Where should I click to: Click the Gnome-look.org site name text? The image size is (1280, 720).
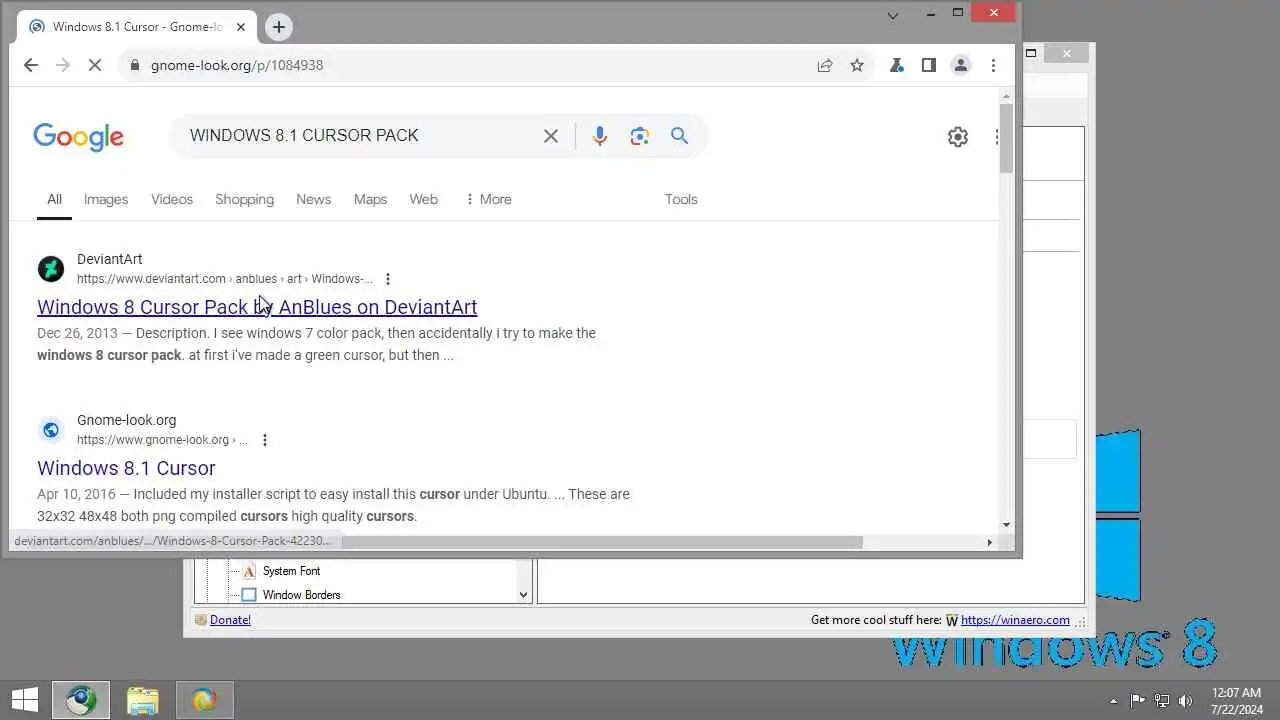[126, 420]
